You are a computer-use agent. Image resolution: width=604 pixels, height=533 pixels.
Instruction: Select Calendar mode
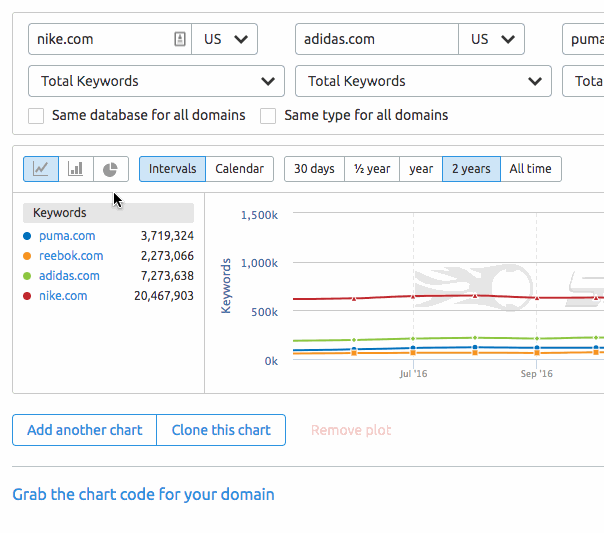tap(240, 169)
